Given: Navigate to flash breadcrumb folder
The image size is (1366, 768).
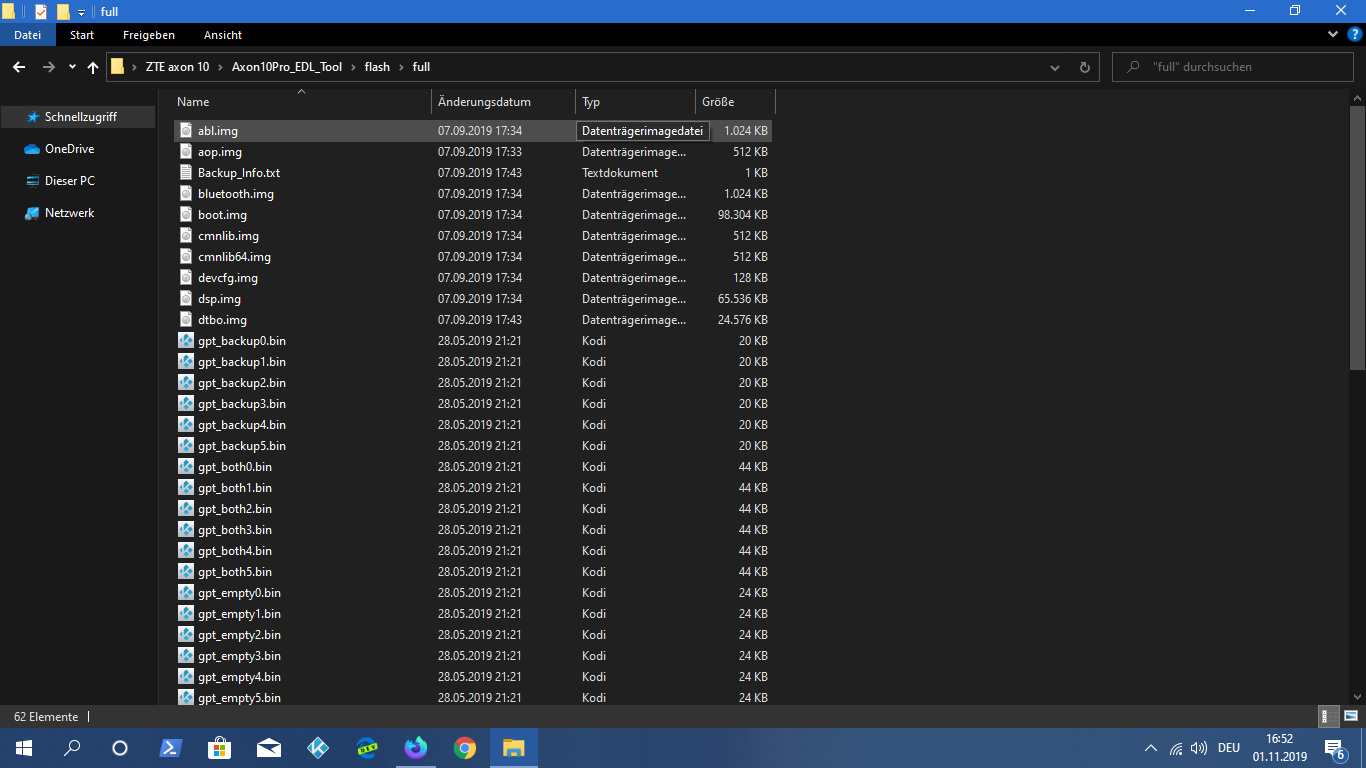Looking at the screenshot, I should [377, 67].
